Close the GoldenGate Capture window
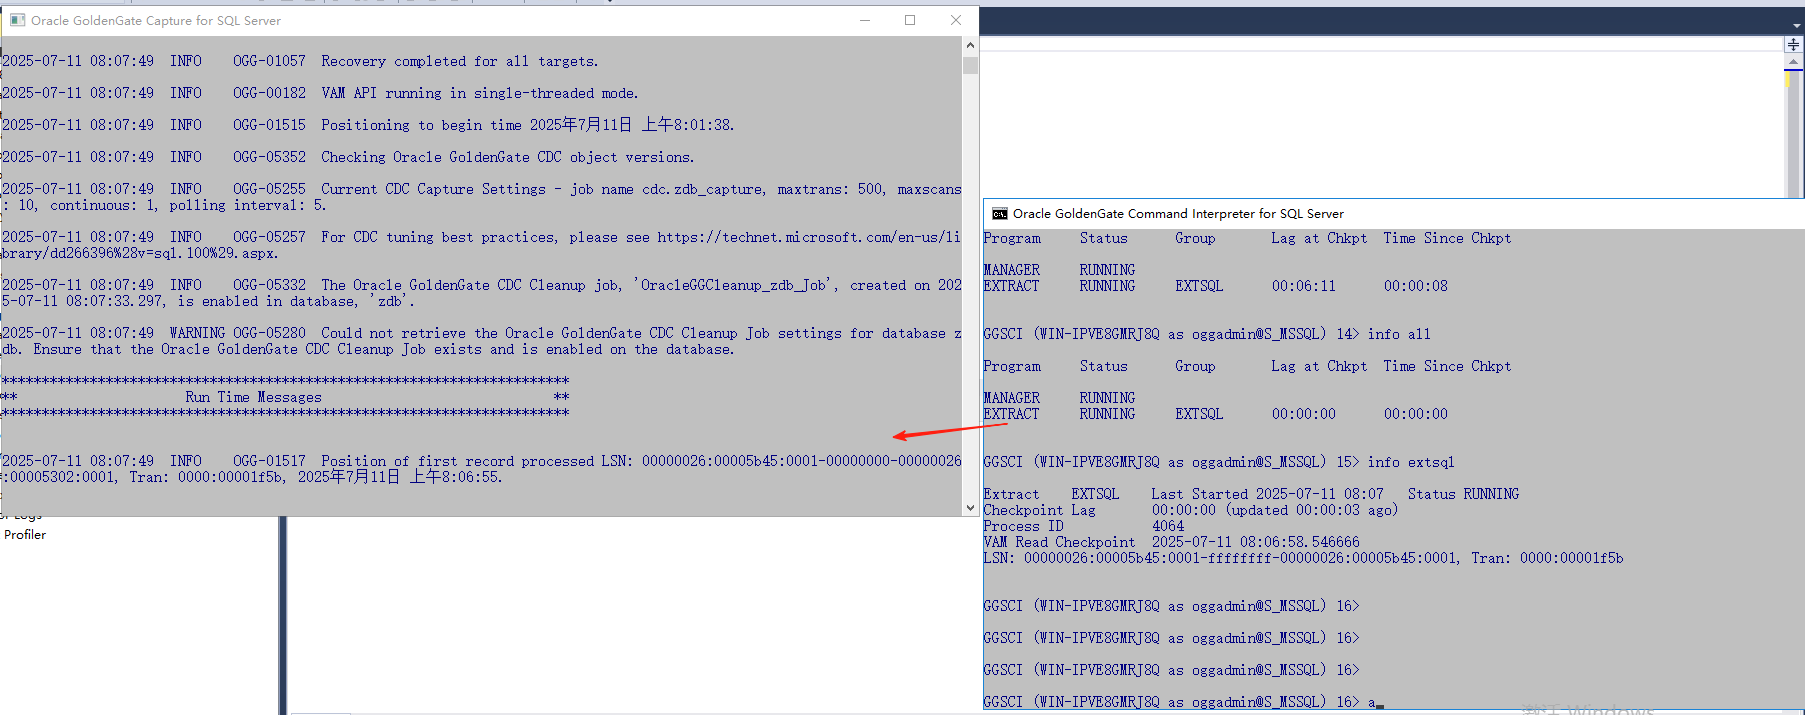1805x715 pixels. pyautogui.click(x=956, y=20)
